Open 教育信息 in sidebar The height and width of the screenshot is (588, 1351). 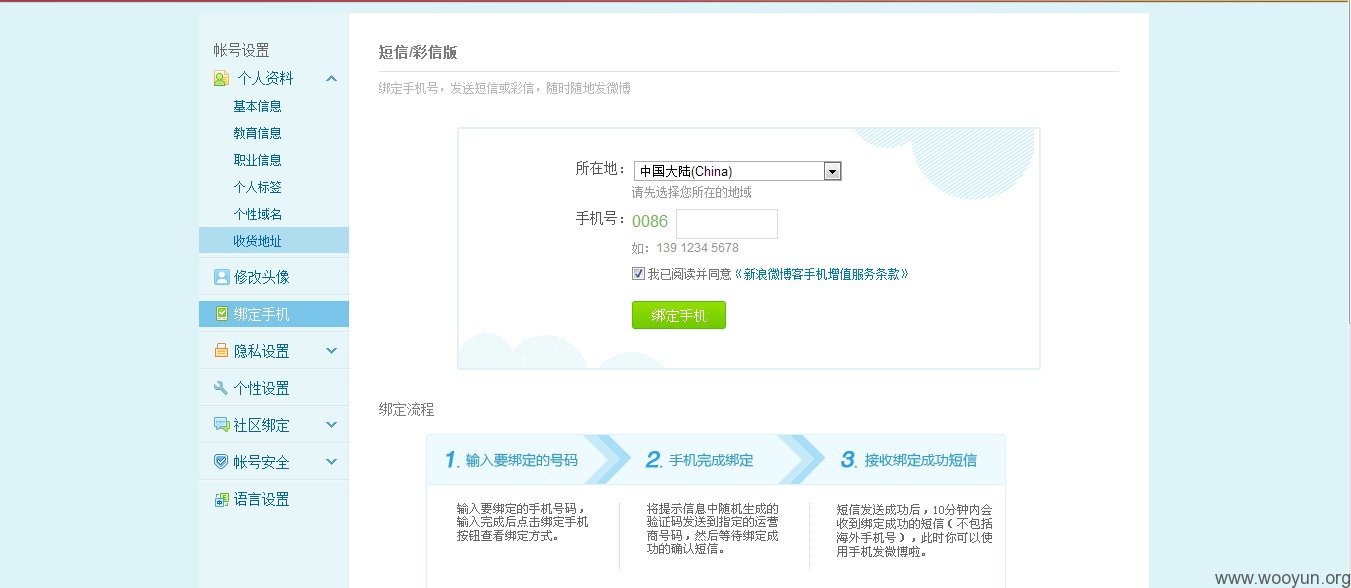tap(257, 133)
